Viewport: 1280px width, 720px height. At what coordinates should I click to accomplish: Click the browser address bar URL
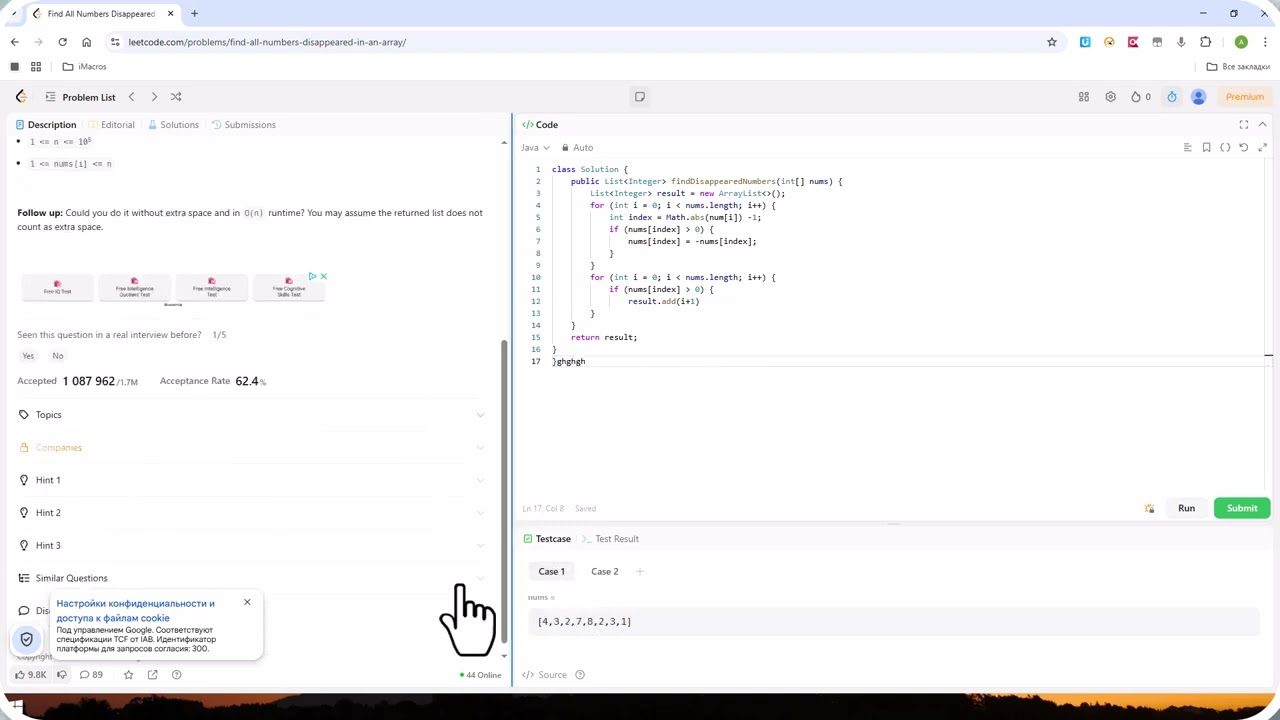[x=267, y=42]
